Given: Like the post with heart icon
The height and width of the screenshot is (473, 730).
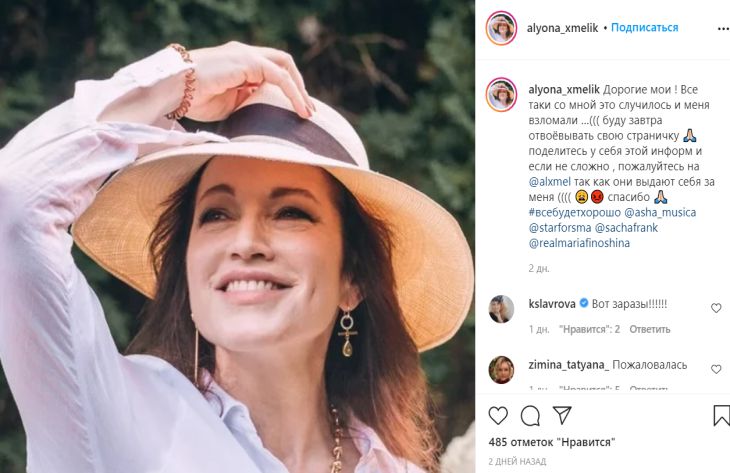Looking at the screenshot, I should tap(498, 415).
